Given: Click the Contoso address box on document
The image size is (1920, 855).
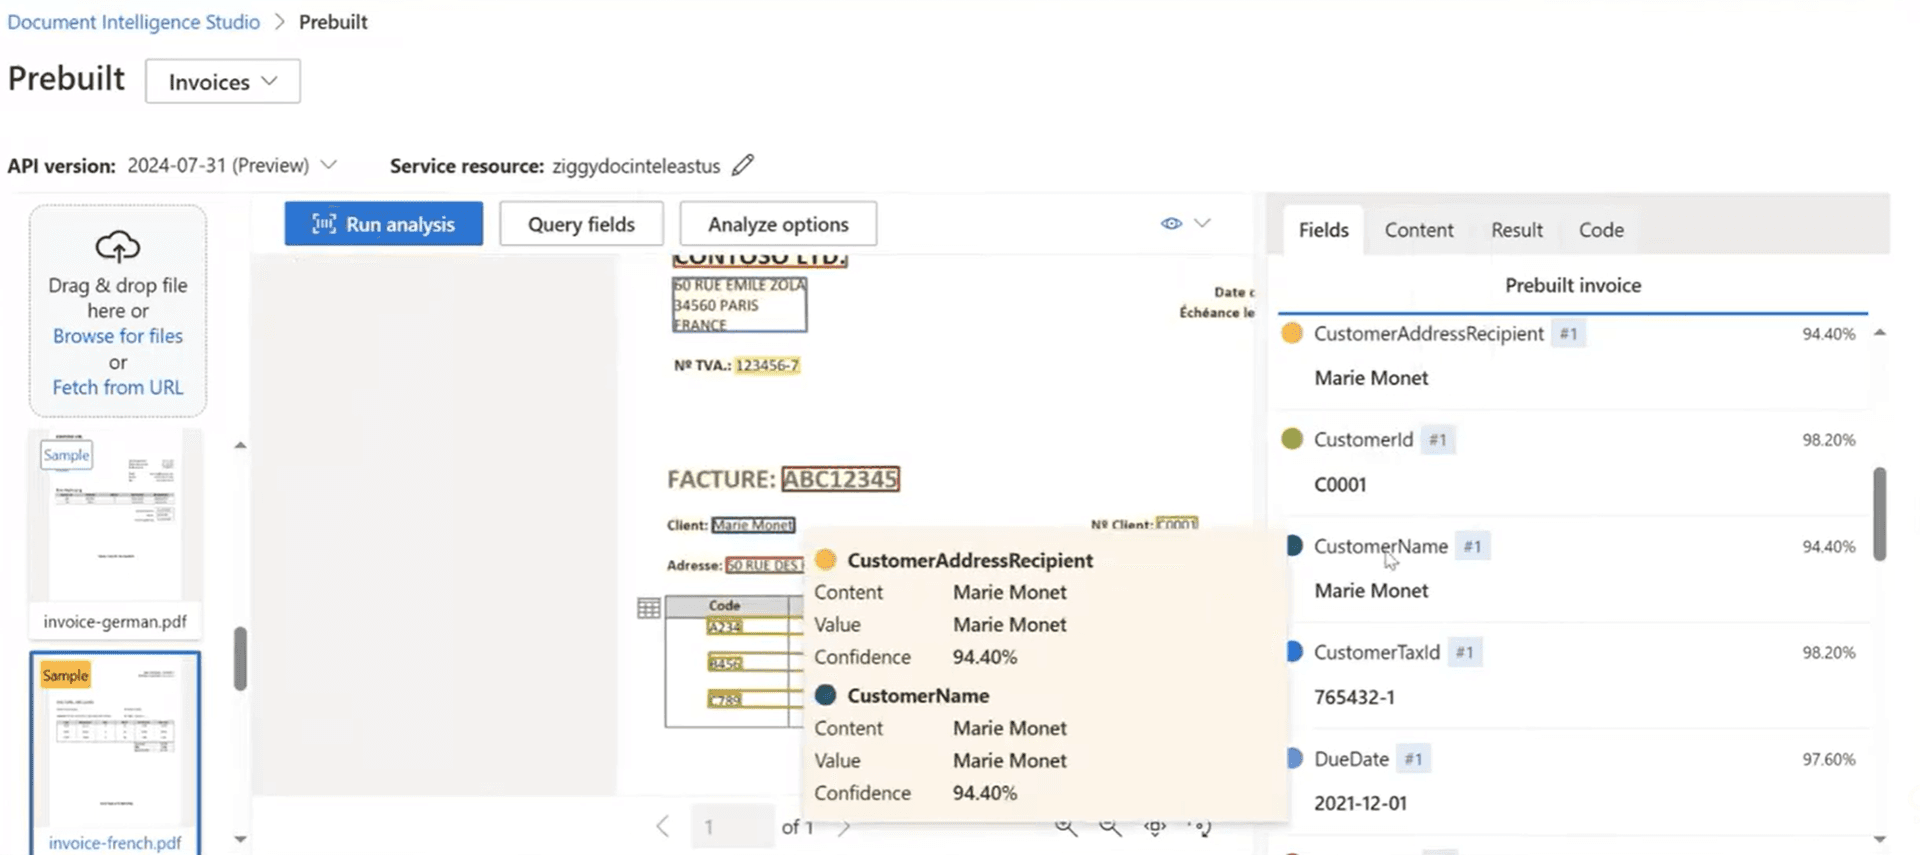Looking at the screenshot, I should tap(739, 305).
